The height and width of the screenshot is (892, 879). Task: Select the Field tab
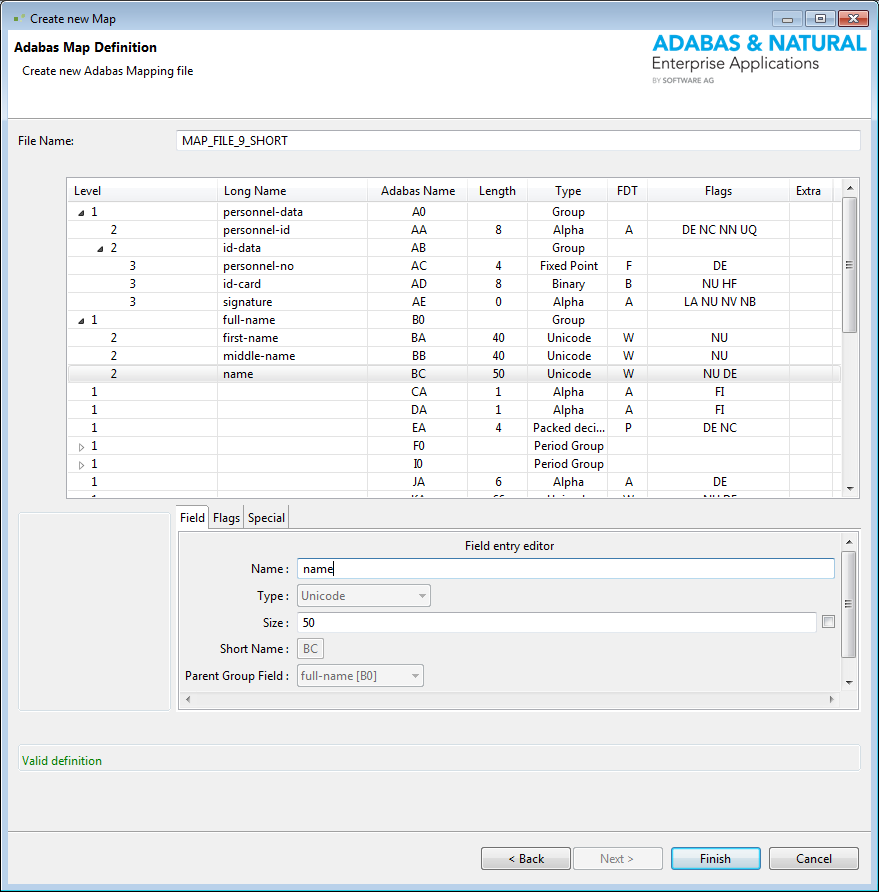click(191, 517)
